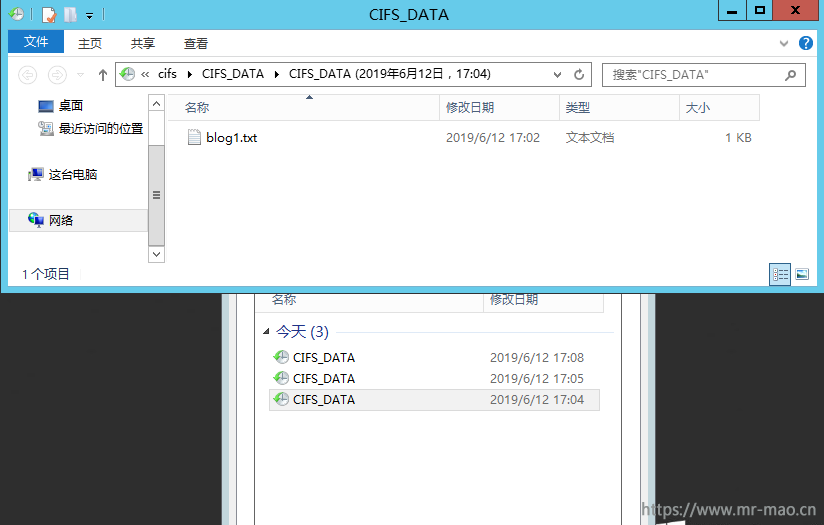
Task: Go forward with the forward arrow button
Action: (57, 75)
